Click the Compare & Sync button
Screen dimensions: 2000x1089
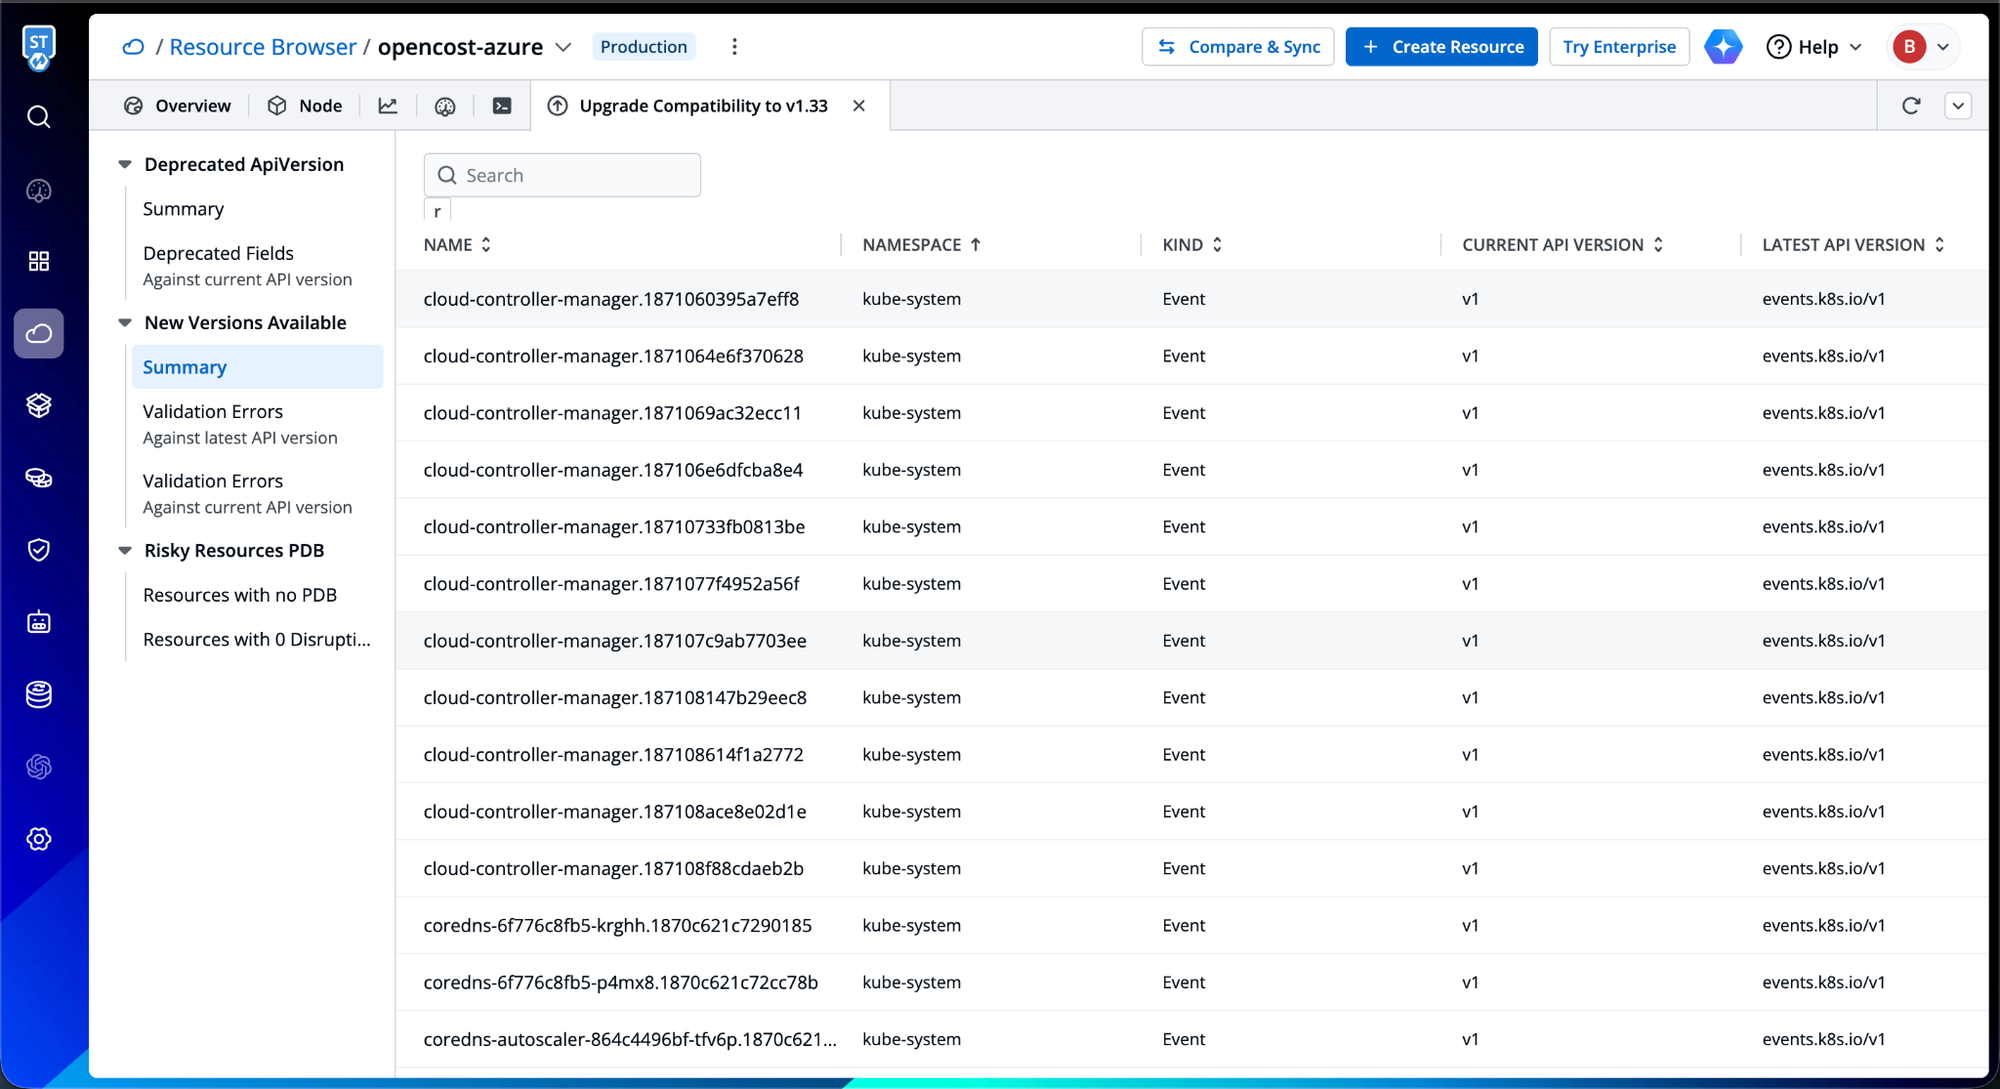pos(1238,47)
